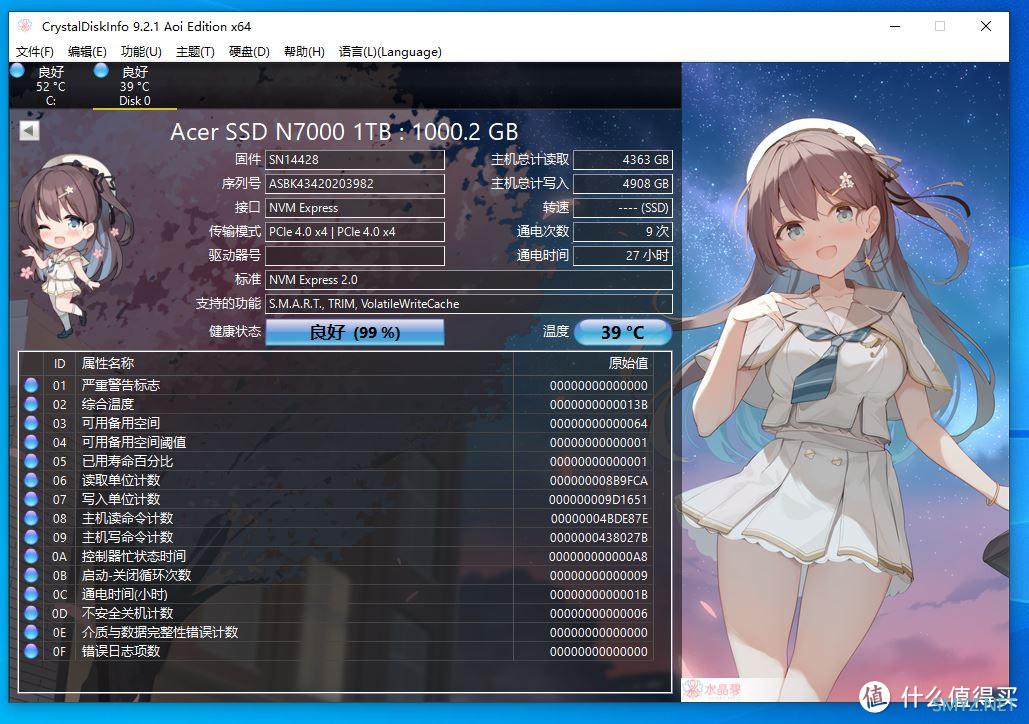The width and height of the screenshot is (1029, 724).
Task: Click the status orb for attribute 08 主机读命令计数
Action: (31, 518)
